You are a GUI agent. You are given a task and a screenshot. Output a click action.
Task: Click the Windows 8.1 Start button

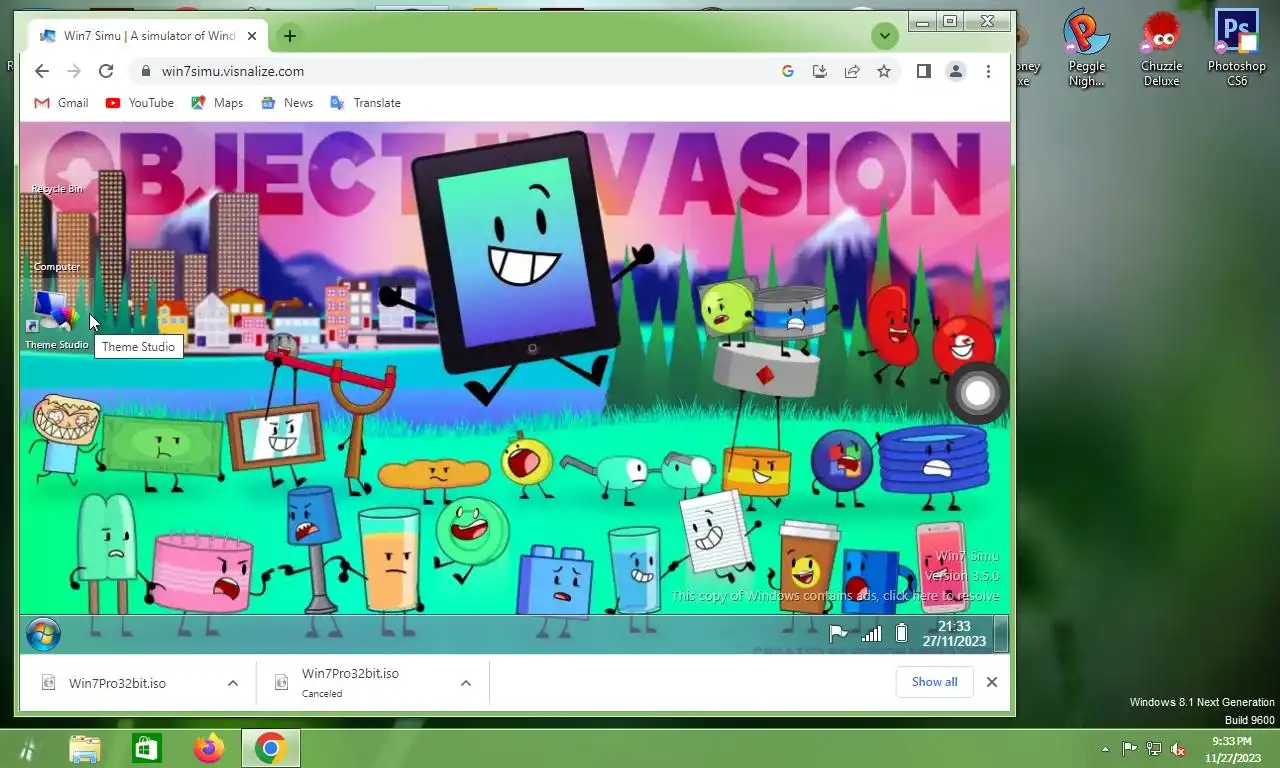click(26, 748)
